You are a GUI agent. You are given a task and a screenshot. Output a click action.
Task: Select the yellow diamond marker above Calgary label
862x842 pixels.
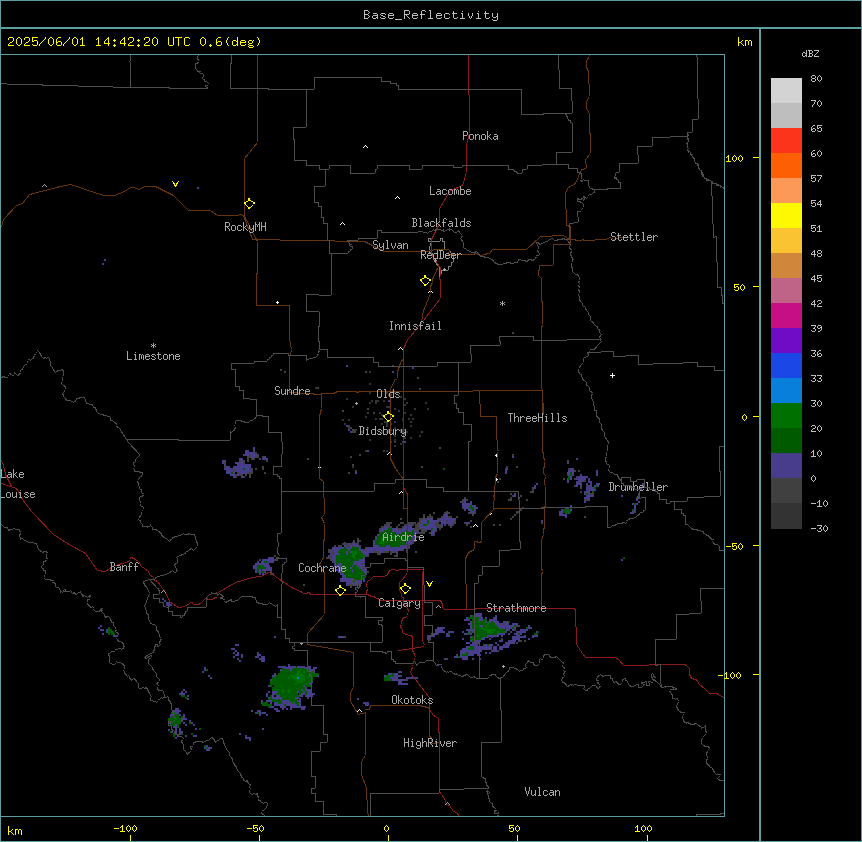coord(405,589)
